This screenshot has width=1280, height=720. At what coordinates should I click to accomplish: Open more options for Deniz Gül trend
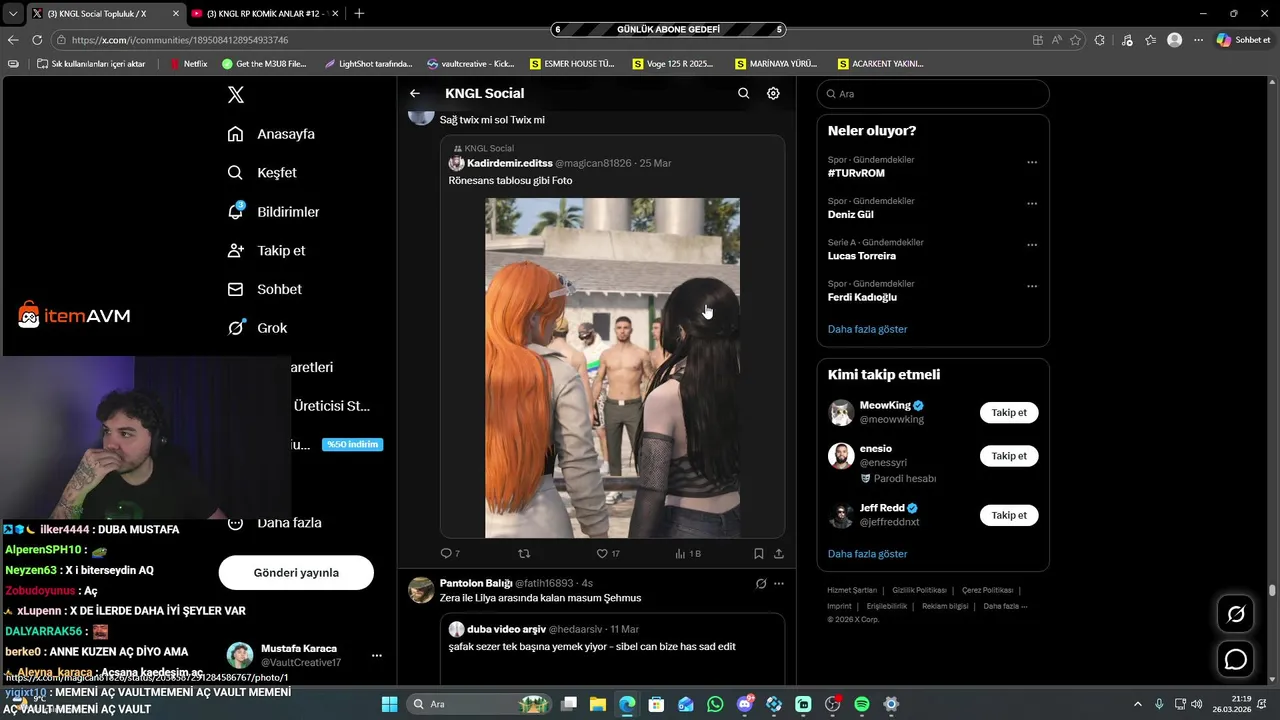(x=1032, y=203)
